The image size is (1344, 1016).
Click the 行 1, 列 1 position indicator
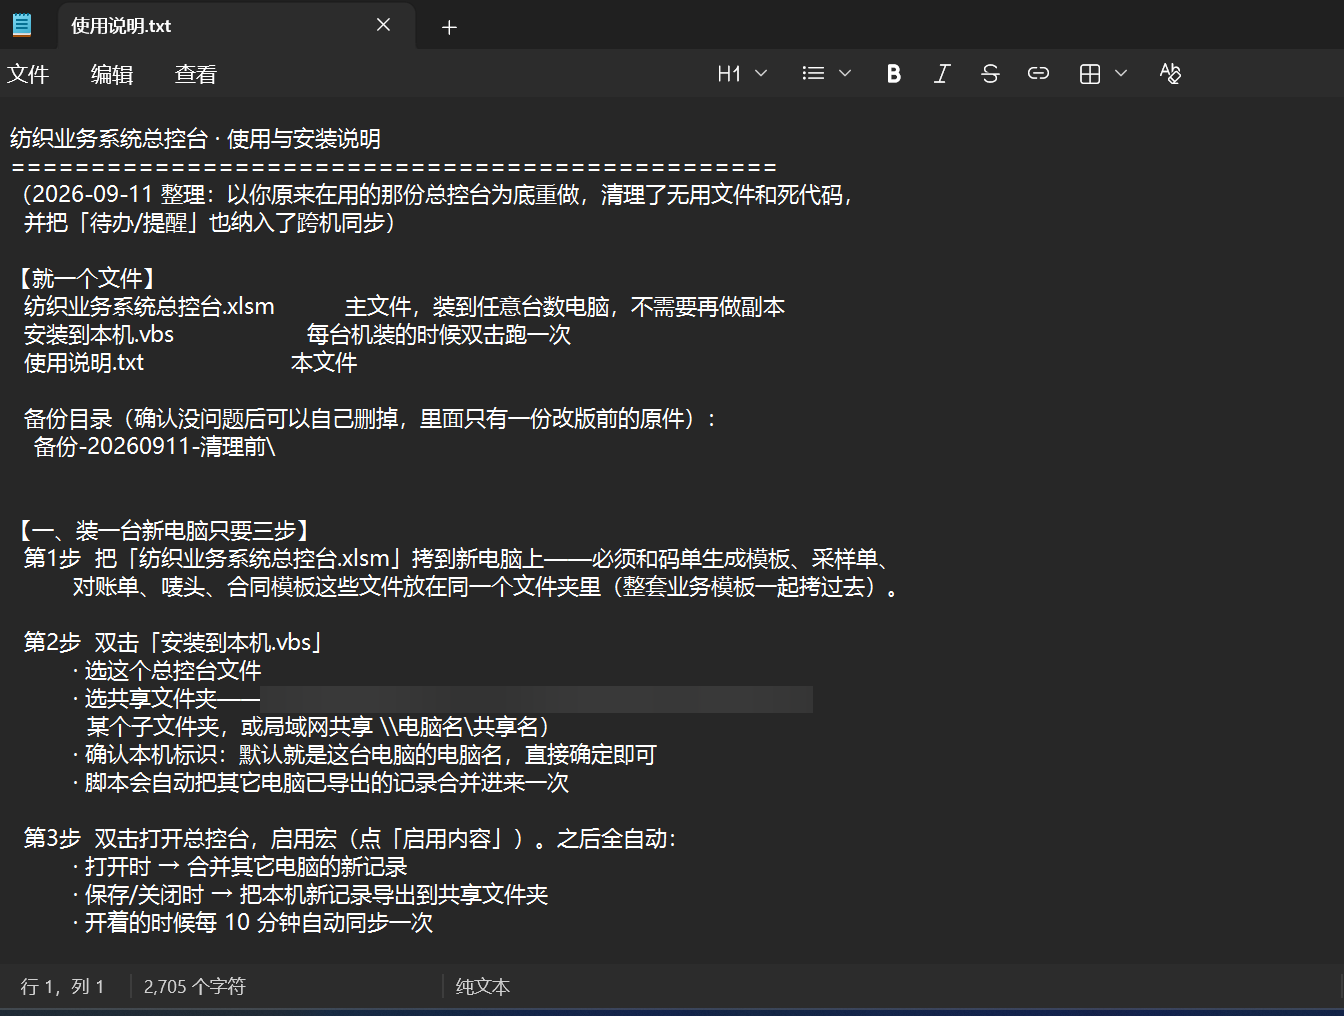tap(62, 987)
